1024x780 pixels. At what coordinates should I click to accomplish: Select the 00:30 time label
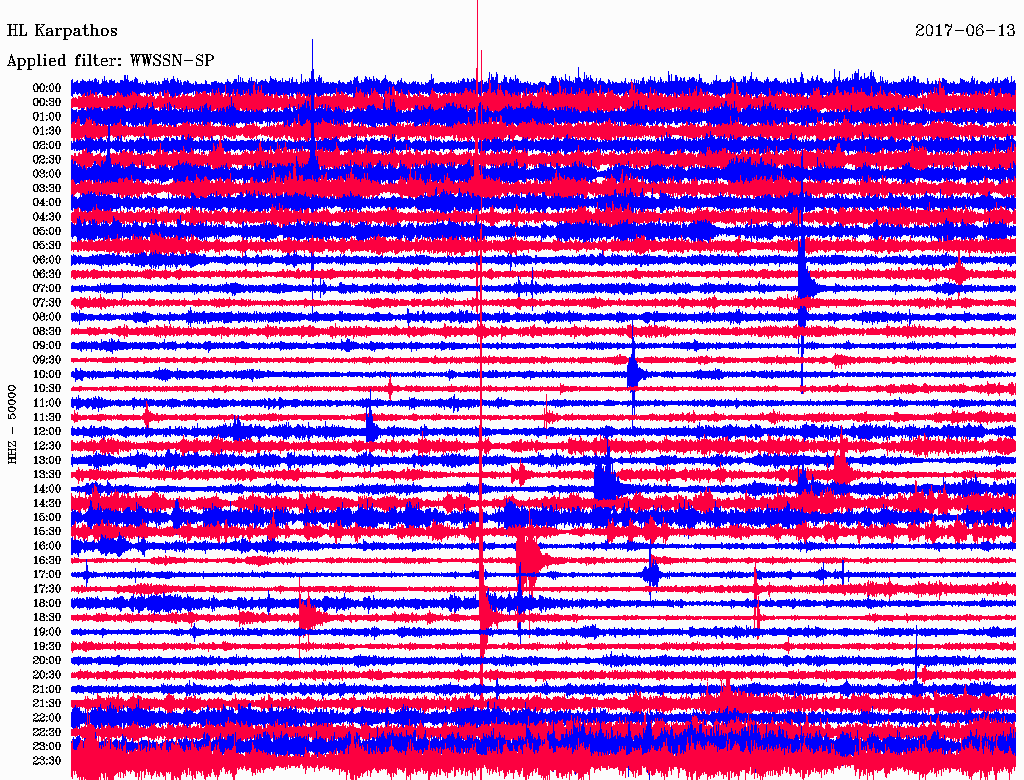(47, 103)
